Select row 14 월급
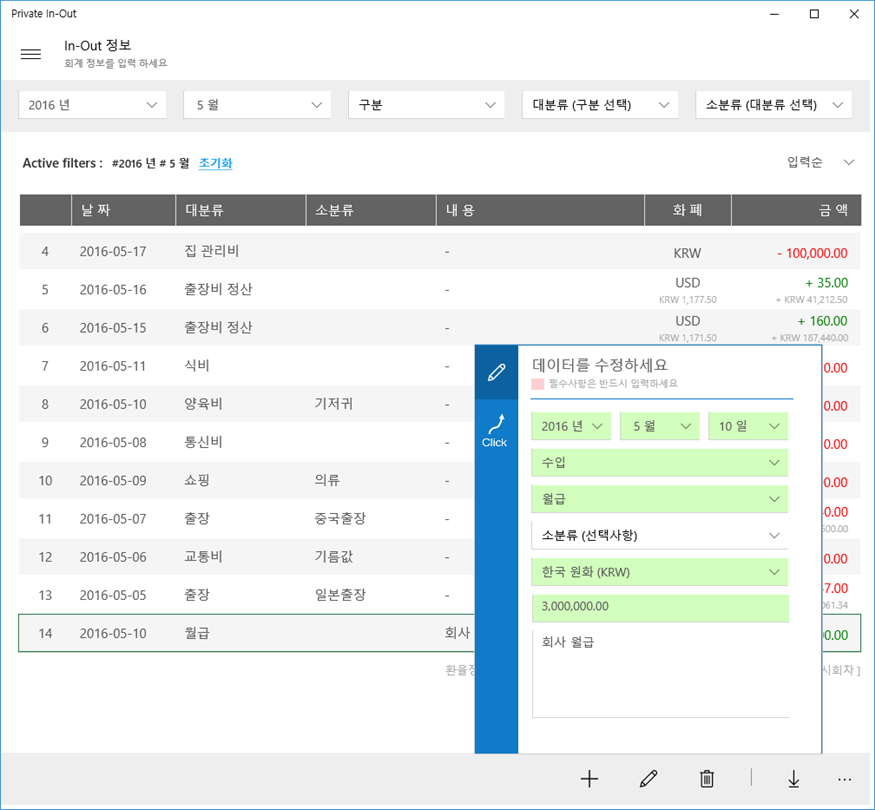The image size is (875, 810). [247, 633]
